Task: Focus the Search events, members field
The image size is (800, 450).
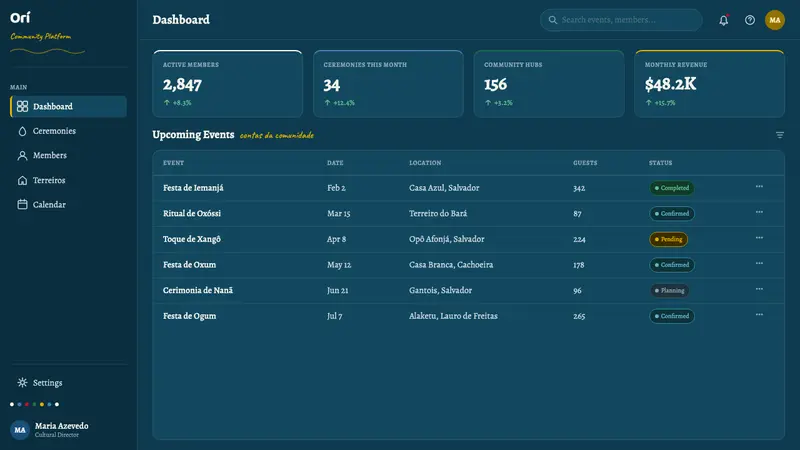Action: coord(621,20)
